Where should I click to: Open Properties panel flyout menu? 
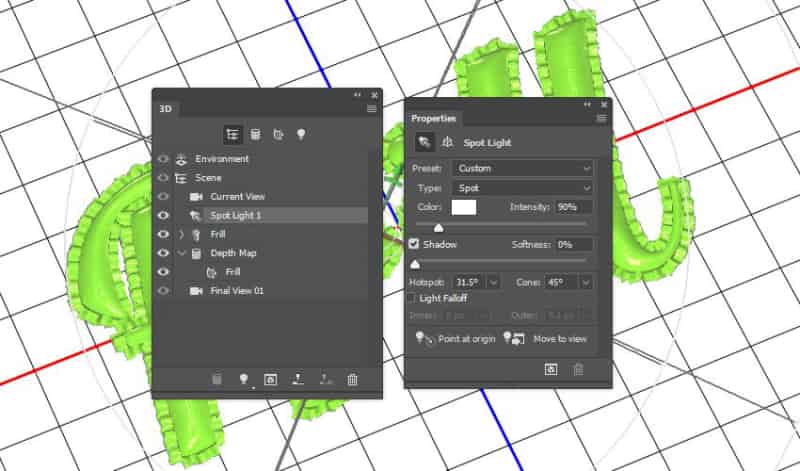click(602, 118)
